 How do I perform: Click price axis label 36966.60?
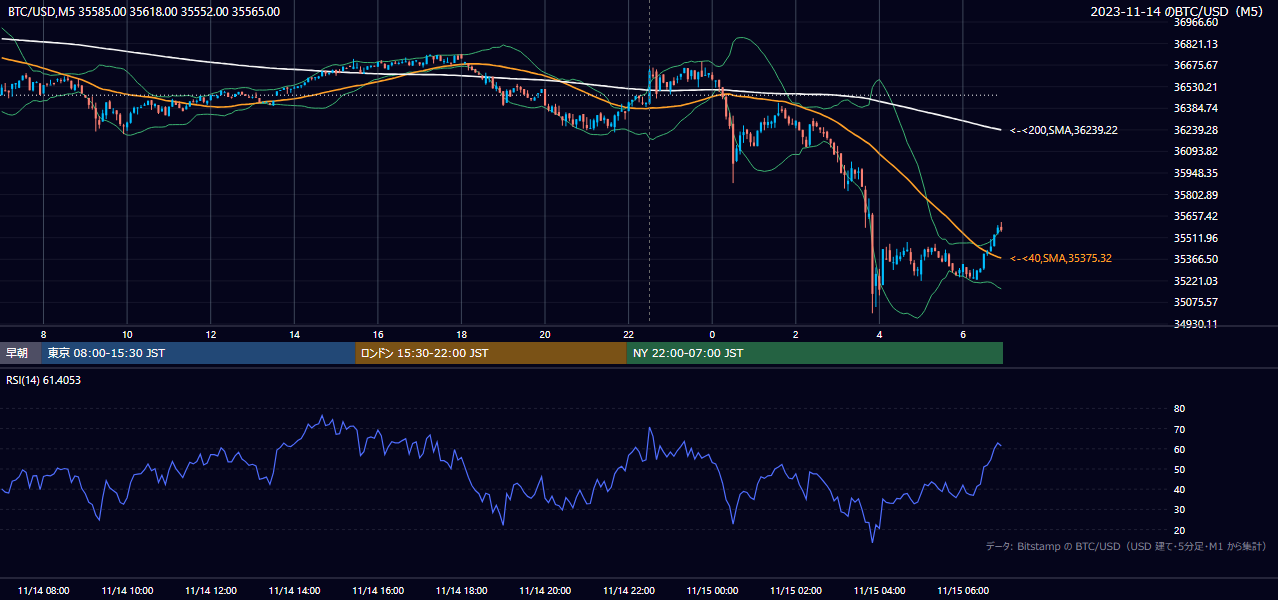(1195, 22)
